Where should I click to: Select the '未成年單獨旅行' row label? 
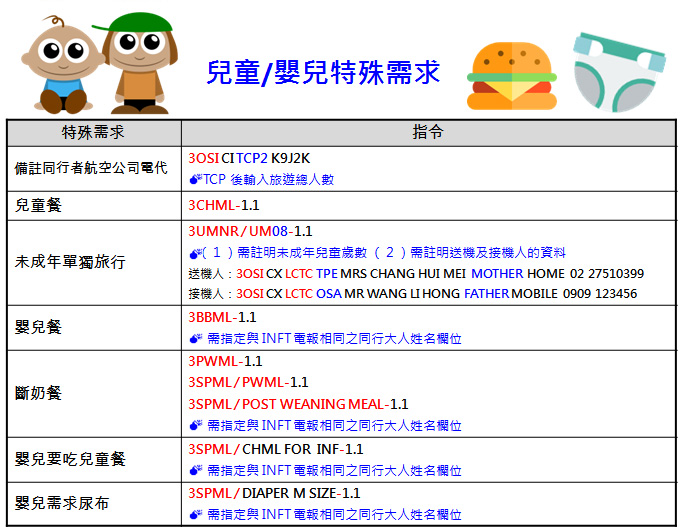[70, 262]
